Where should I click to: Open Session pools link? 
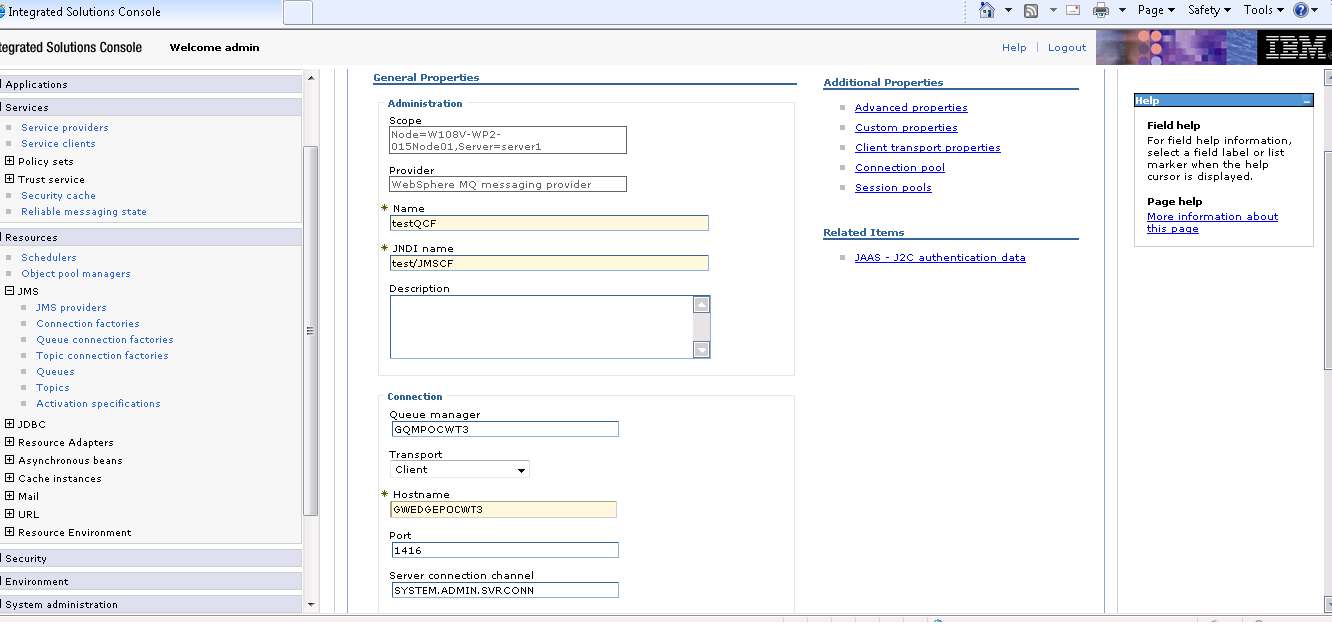[893, 188]
